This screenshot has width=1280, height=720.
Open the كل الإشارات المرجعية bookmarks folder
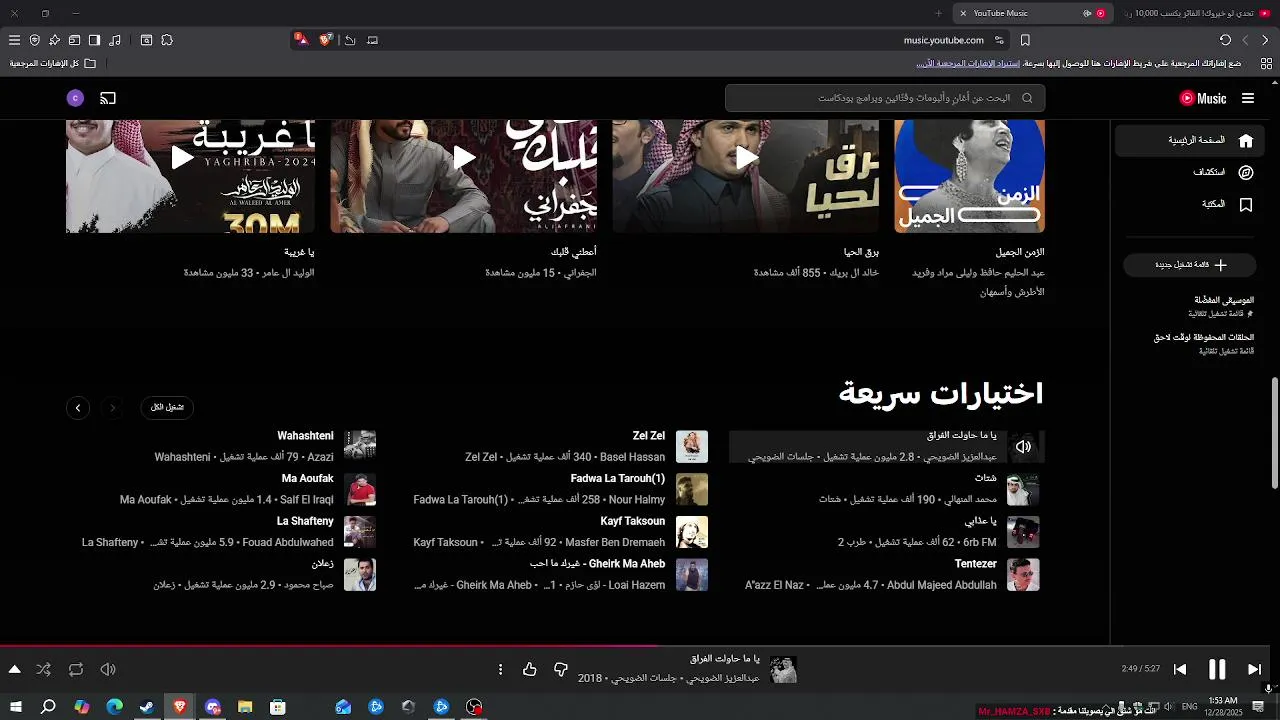(x=53, y=63)
